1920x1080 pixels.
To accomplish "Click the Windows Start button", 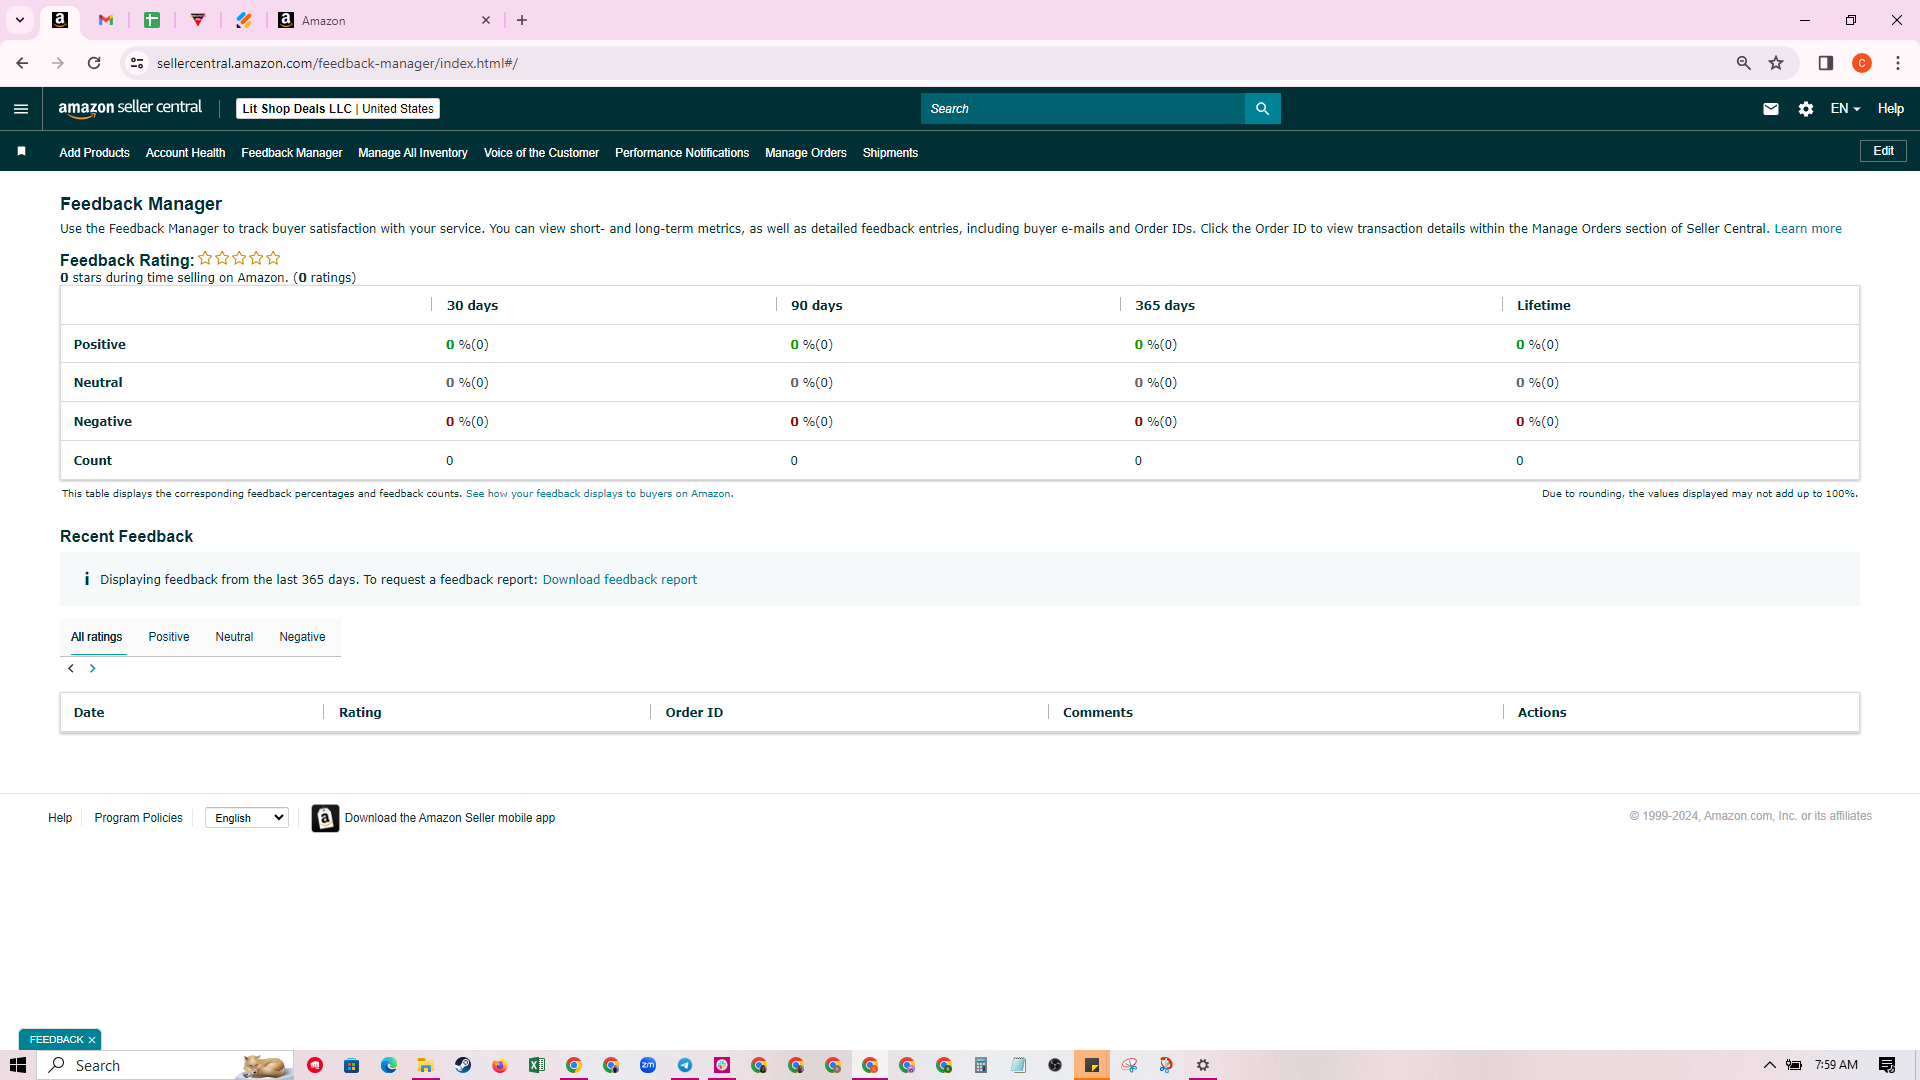I will point(18,1065).
